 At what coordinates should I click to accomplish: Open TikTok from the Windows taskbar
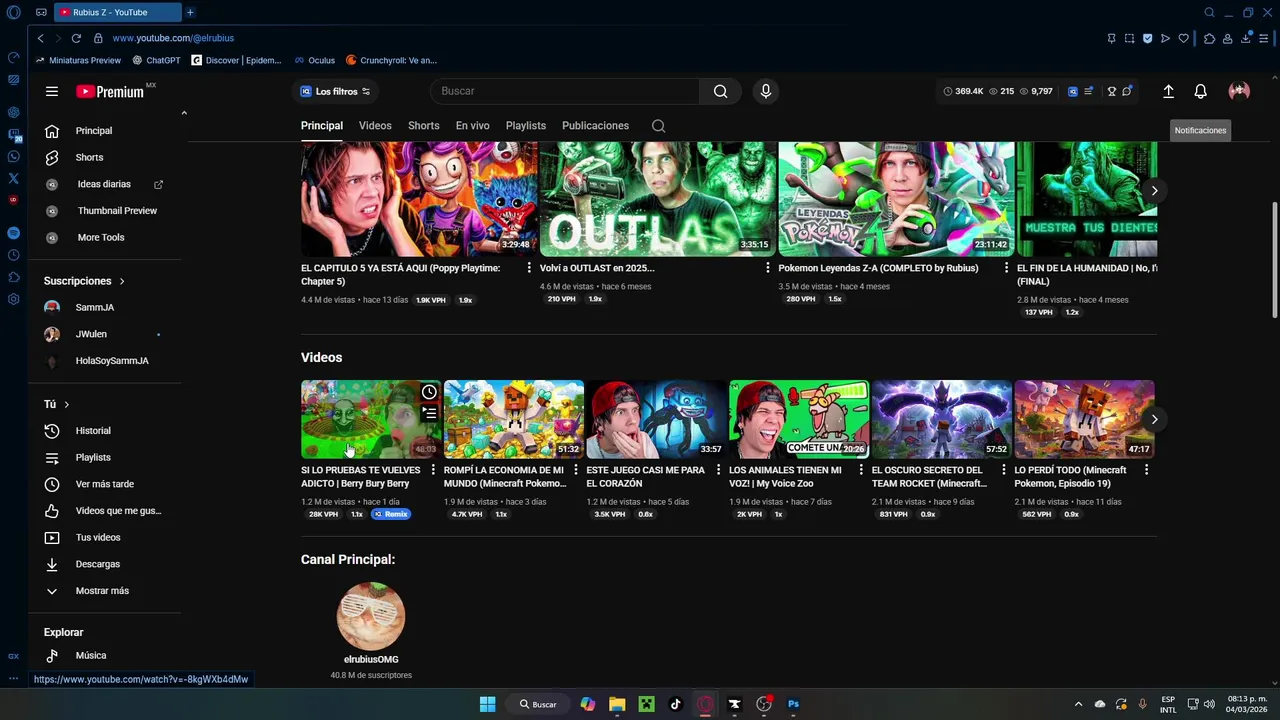point(675,704)
